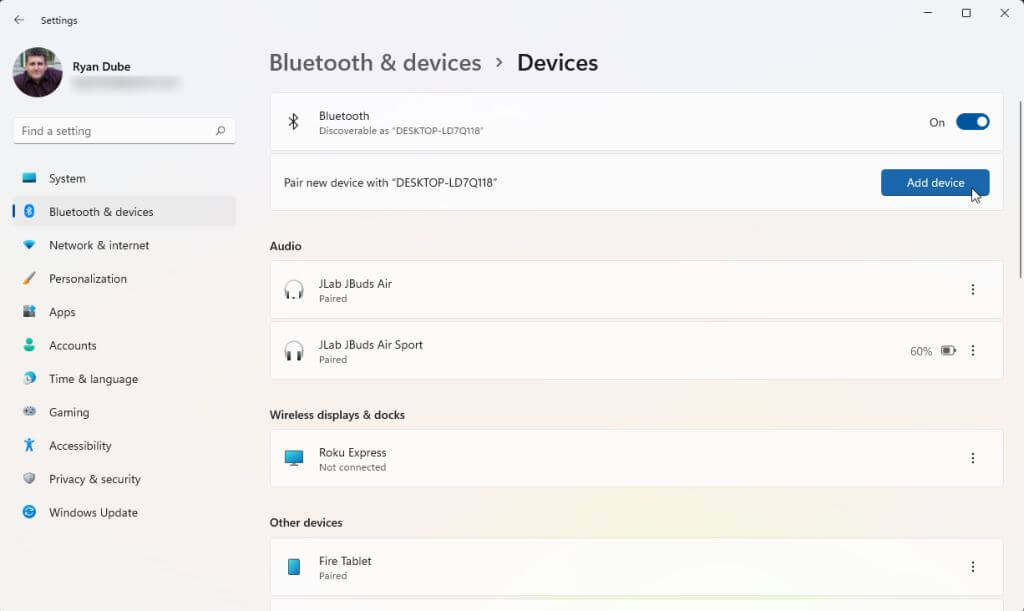
Task: Open more options for JLab JBuds Air Sport
Action: [x=973, y=351]
